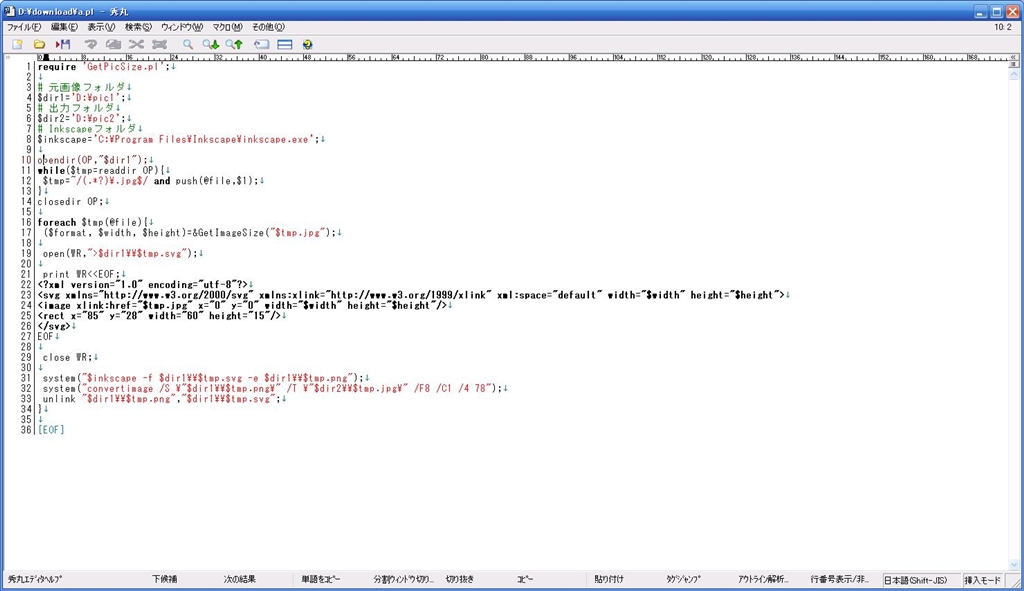Viewport: 1024px width, 591px height.
Task: Open the 編集(E) menu
Action: click(x=64, y=27)
